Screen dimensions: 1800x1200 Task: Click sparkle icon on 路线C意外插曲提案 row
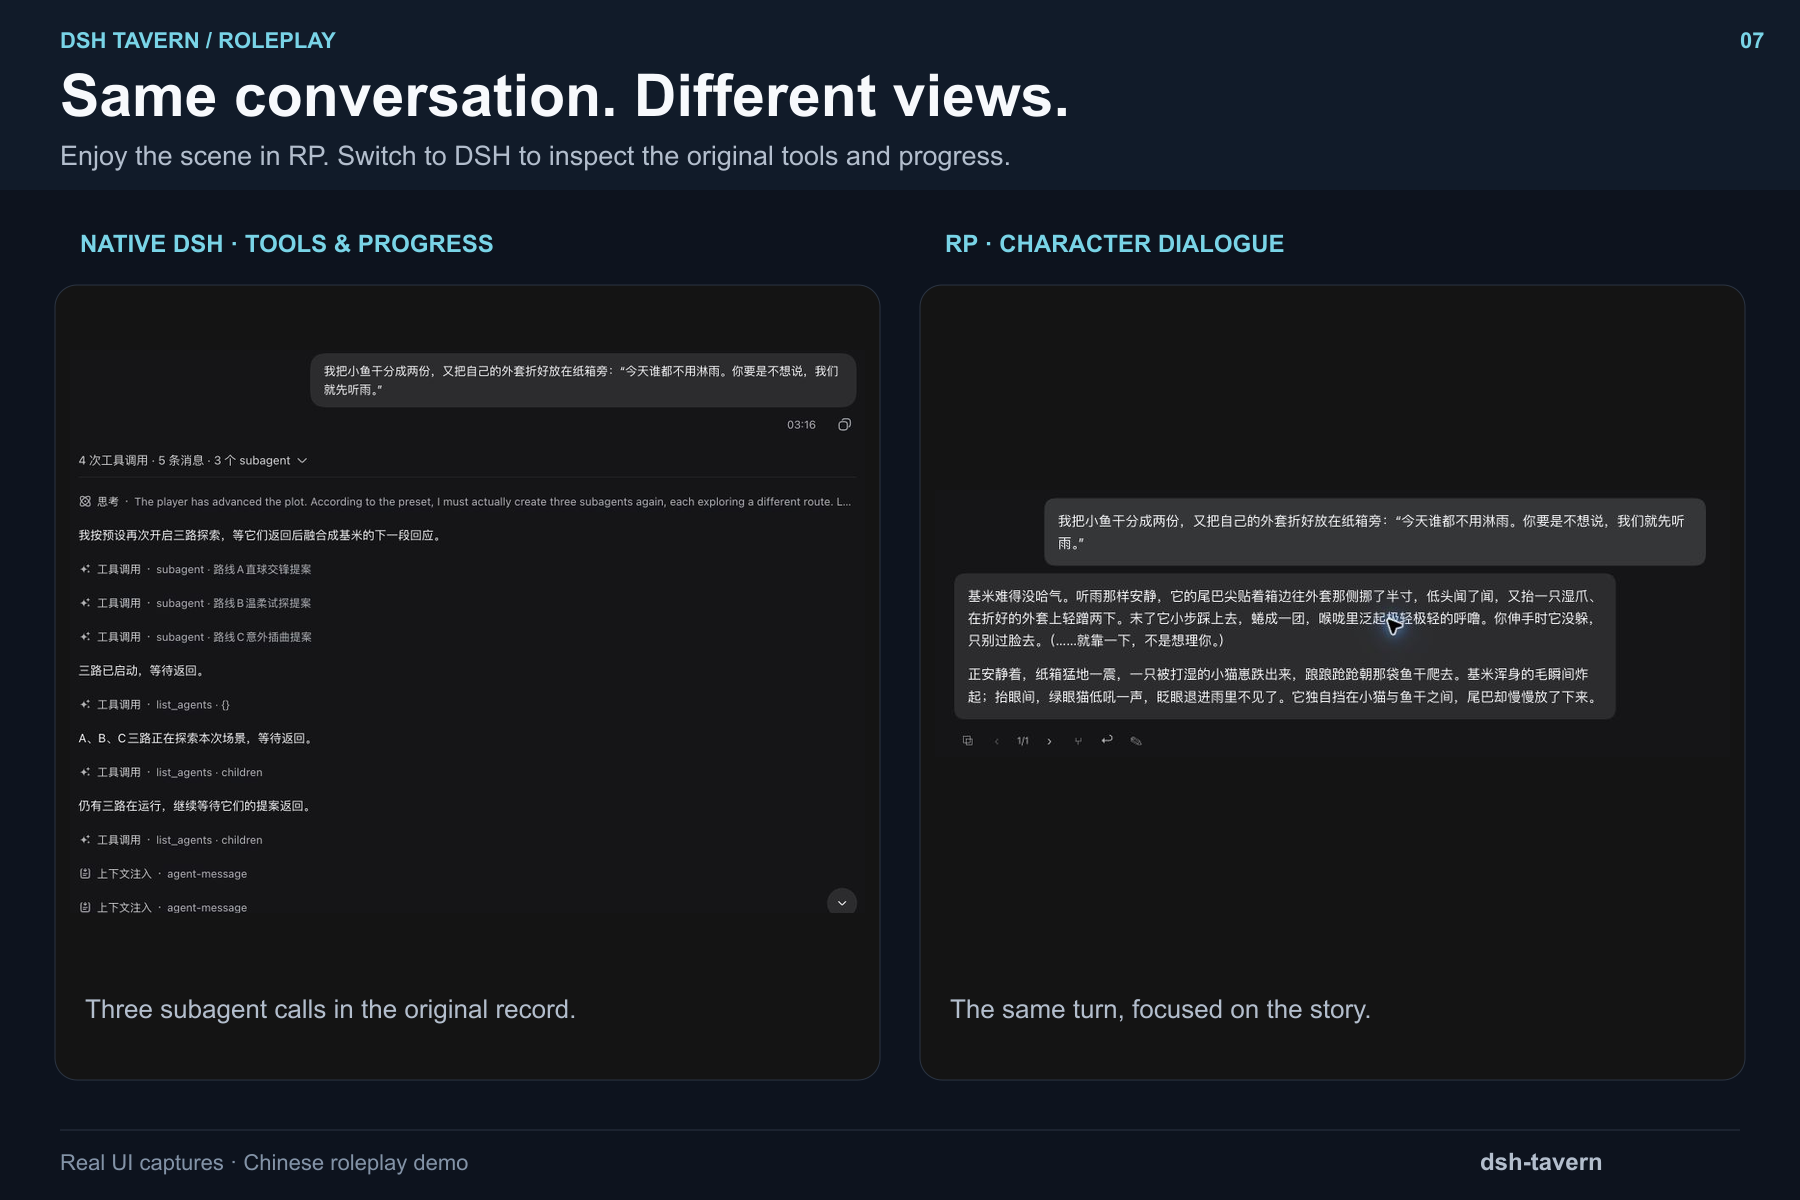pos(85,637)
